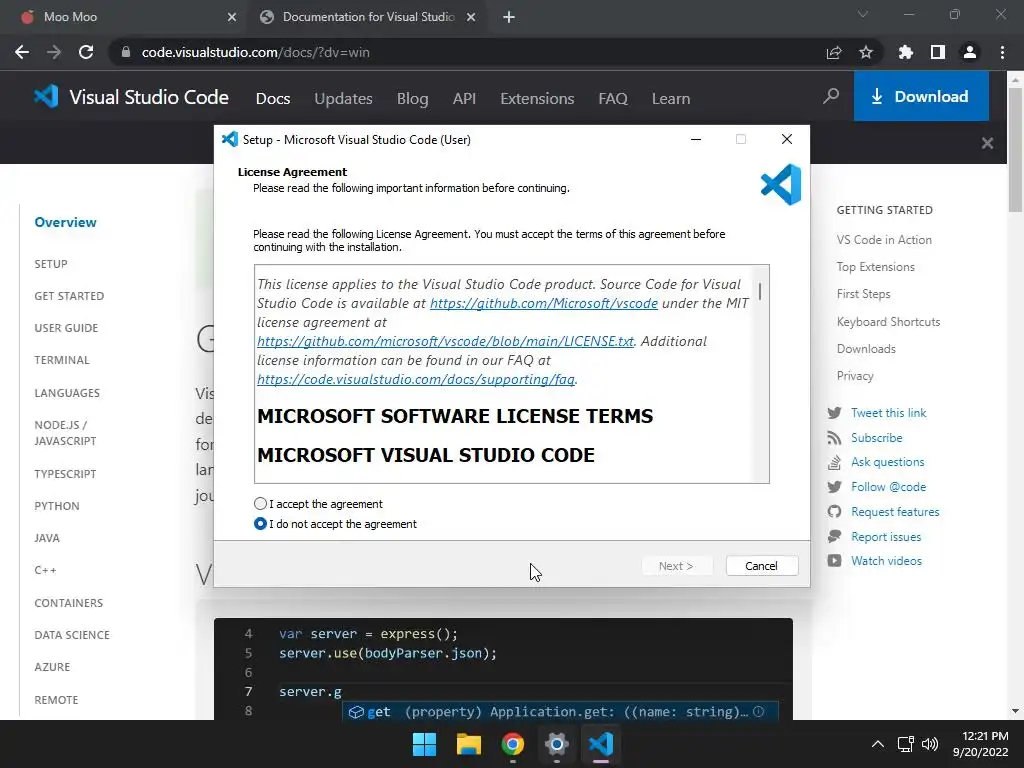1024x768 pixels.
Task: Select 'I do not accept the agreement' option
Action: (x=260, y=524)
